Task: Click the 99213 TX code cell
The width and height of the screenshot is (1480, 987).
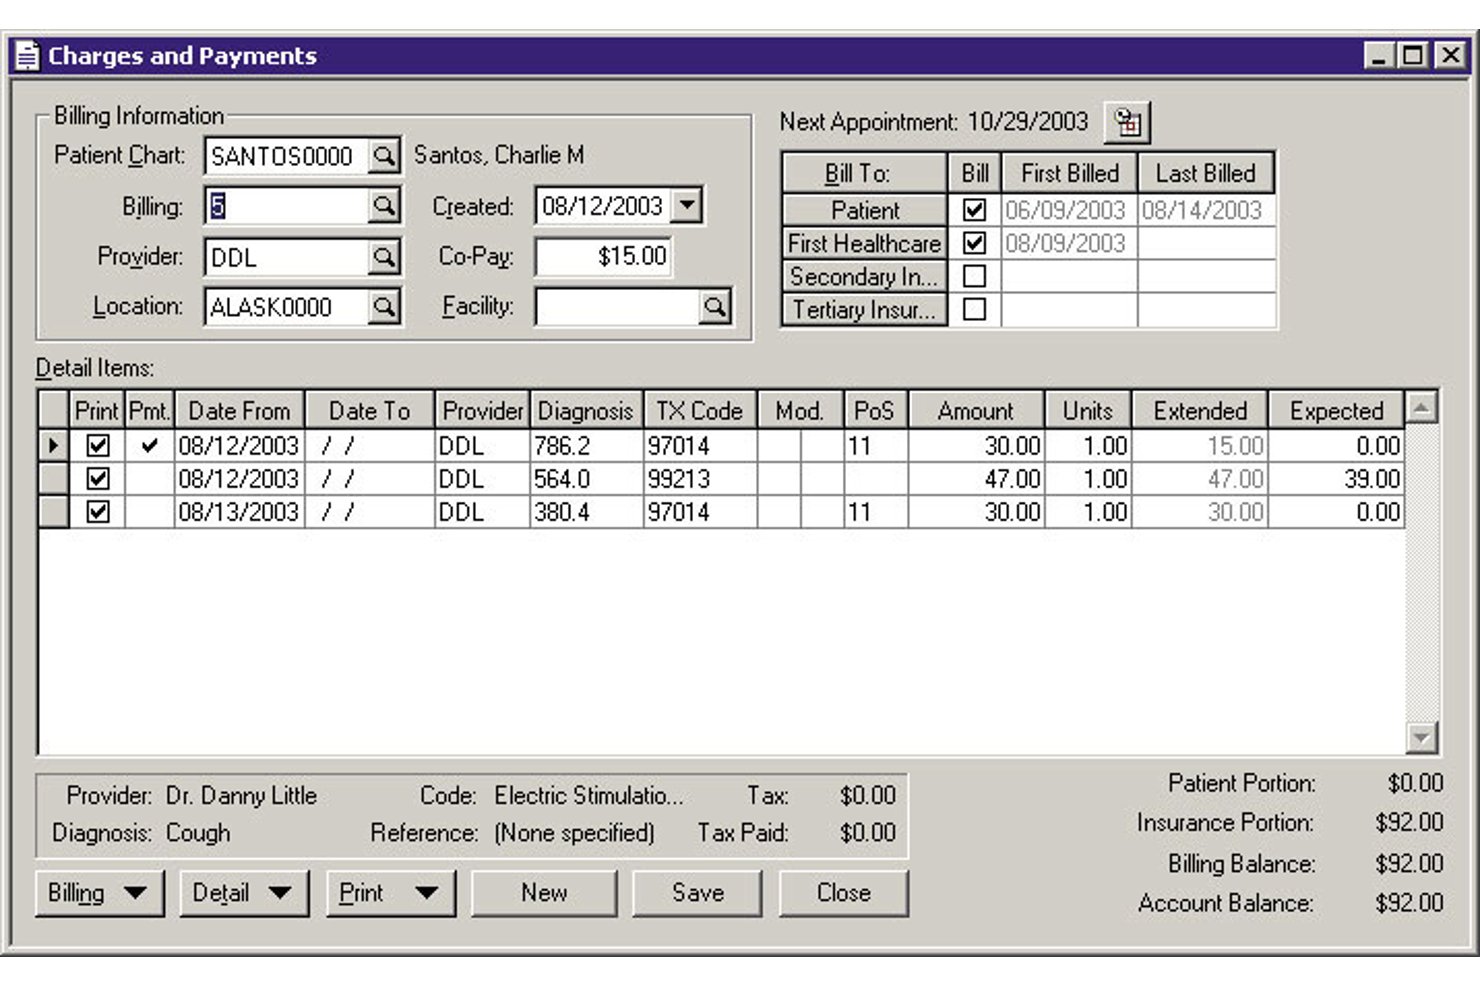Action: click(700, 478)
